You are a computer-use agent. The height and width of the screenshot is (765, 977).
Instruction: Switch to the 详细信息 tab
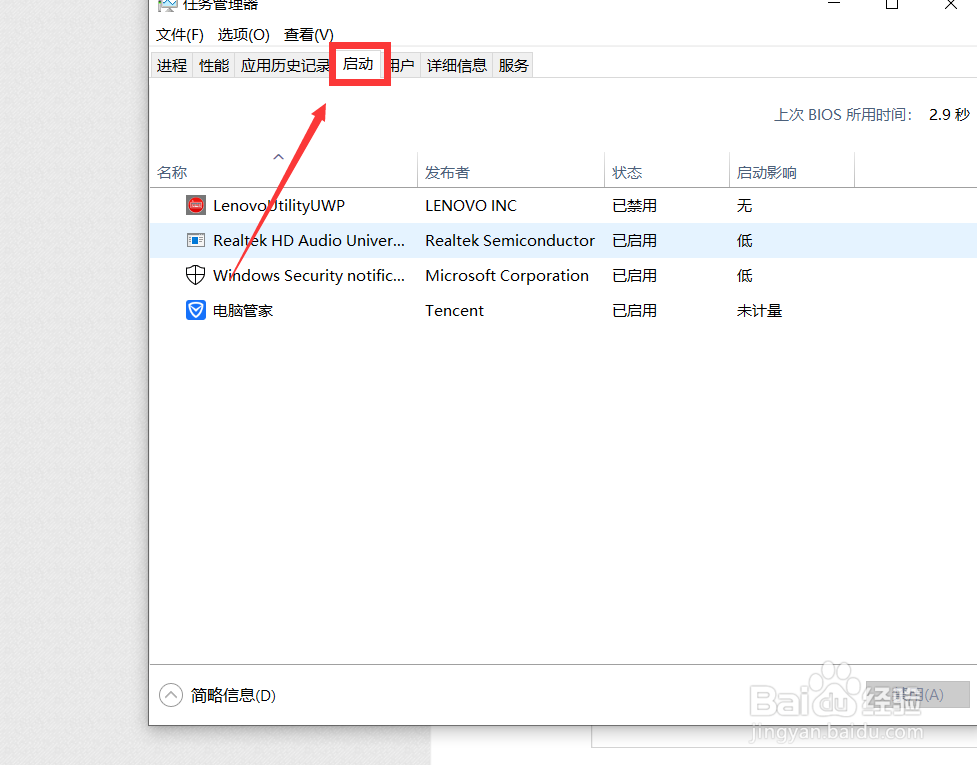point(457,65)
